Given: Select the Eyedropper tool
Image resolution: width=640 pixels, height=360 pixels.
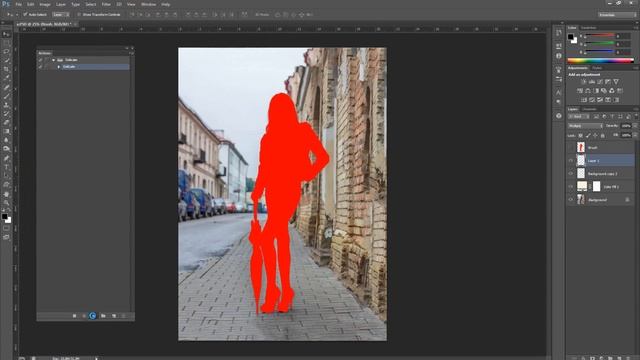Looking at the screenshot, I should [6, 78].
